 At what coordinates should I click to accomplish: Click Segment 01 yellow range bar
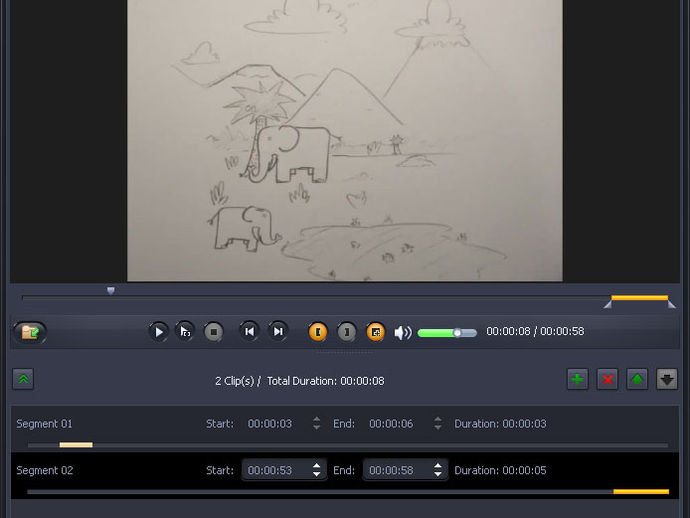pos(76,445)
